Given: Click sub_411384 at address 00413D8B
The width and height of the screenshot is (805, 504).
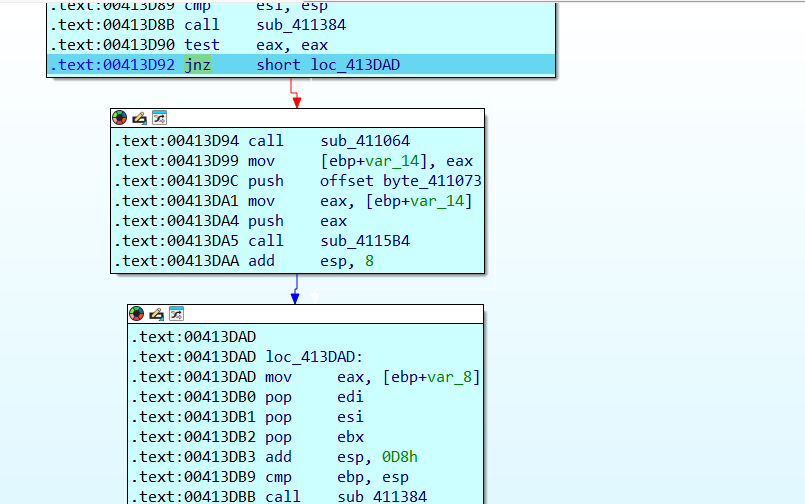Looking at the screenshot, I should 301,25.
